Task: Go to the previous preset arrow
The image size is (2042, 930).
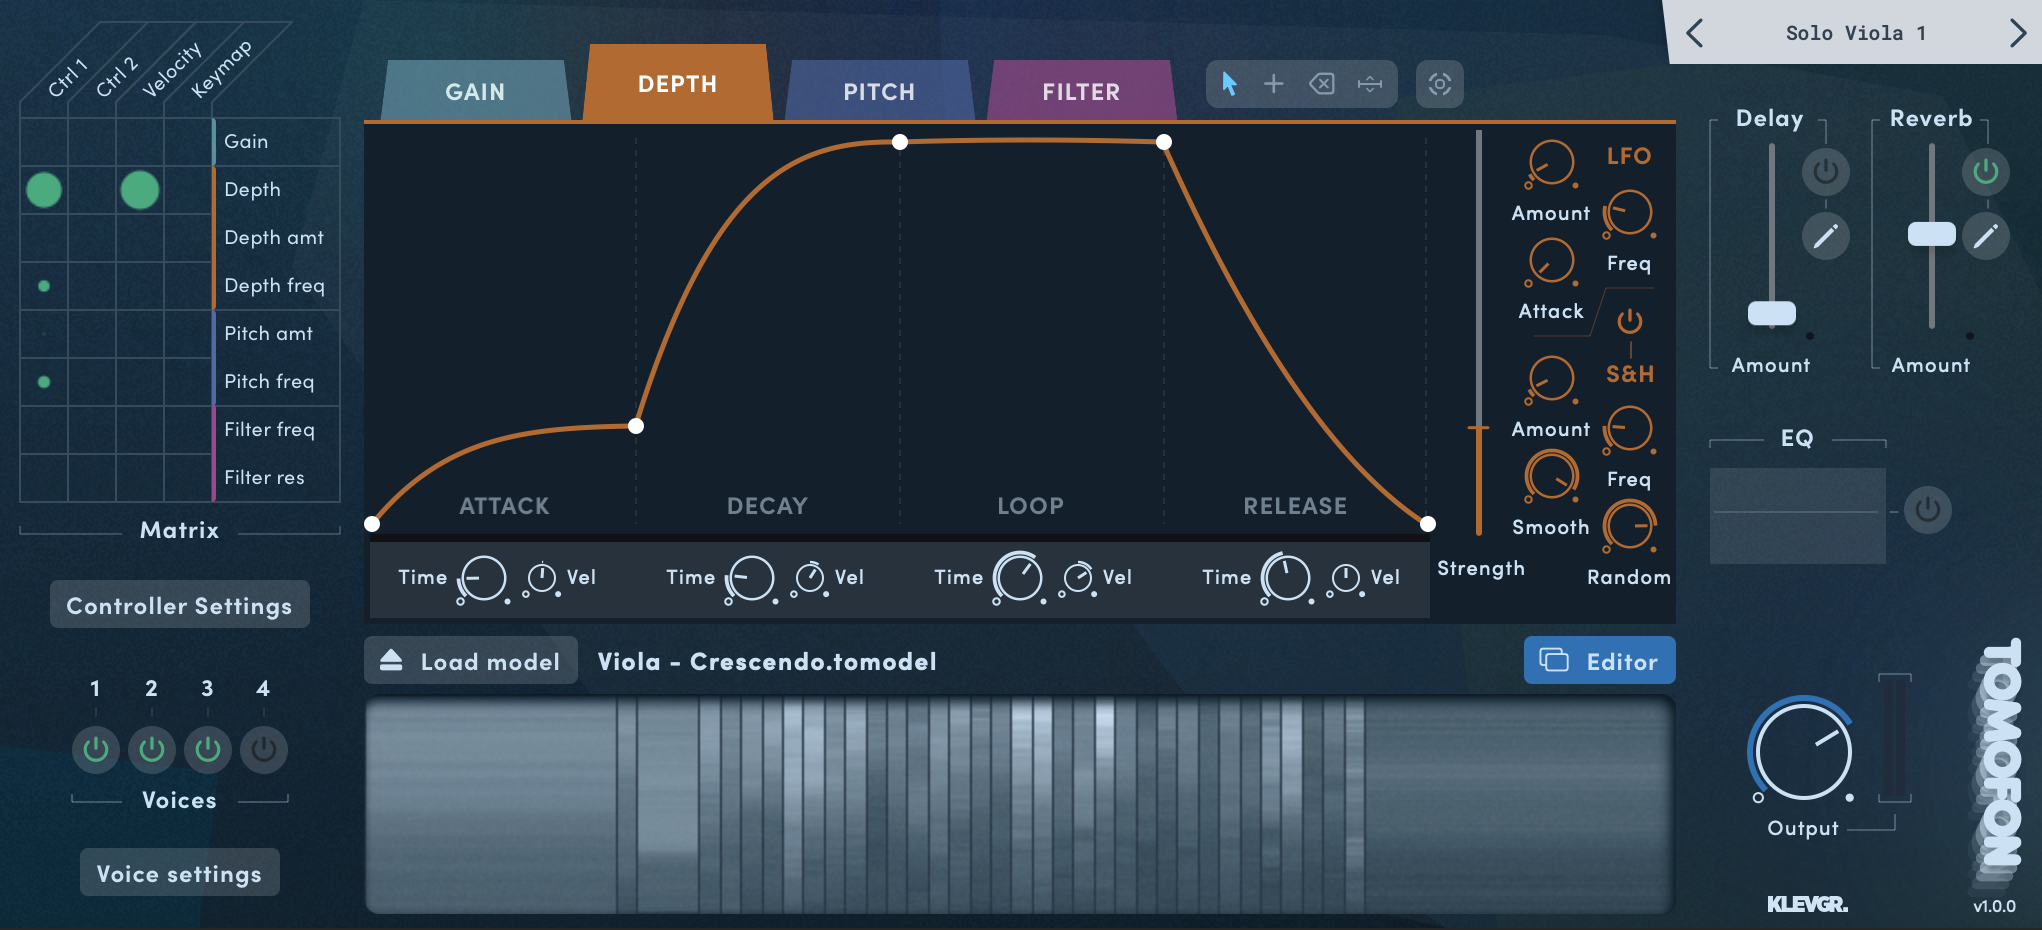Action: (x=1694, y=33)
